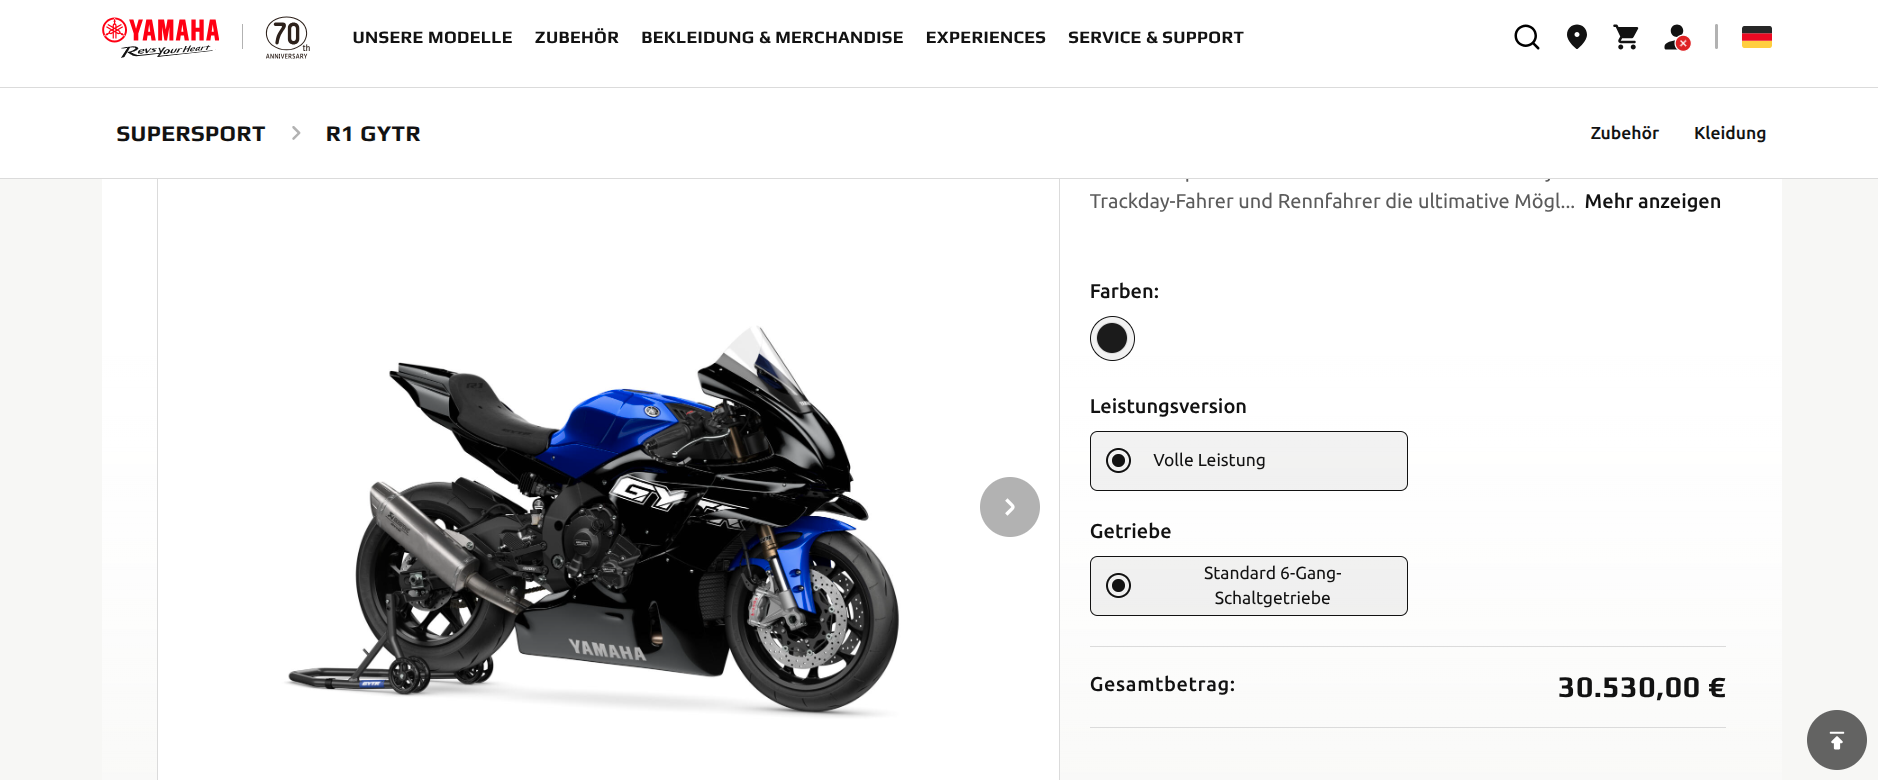Open the 70th Anniversary logo link
1878x780 pixels.
[287, 38]
